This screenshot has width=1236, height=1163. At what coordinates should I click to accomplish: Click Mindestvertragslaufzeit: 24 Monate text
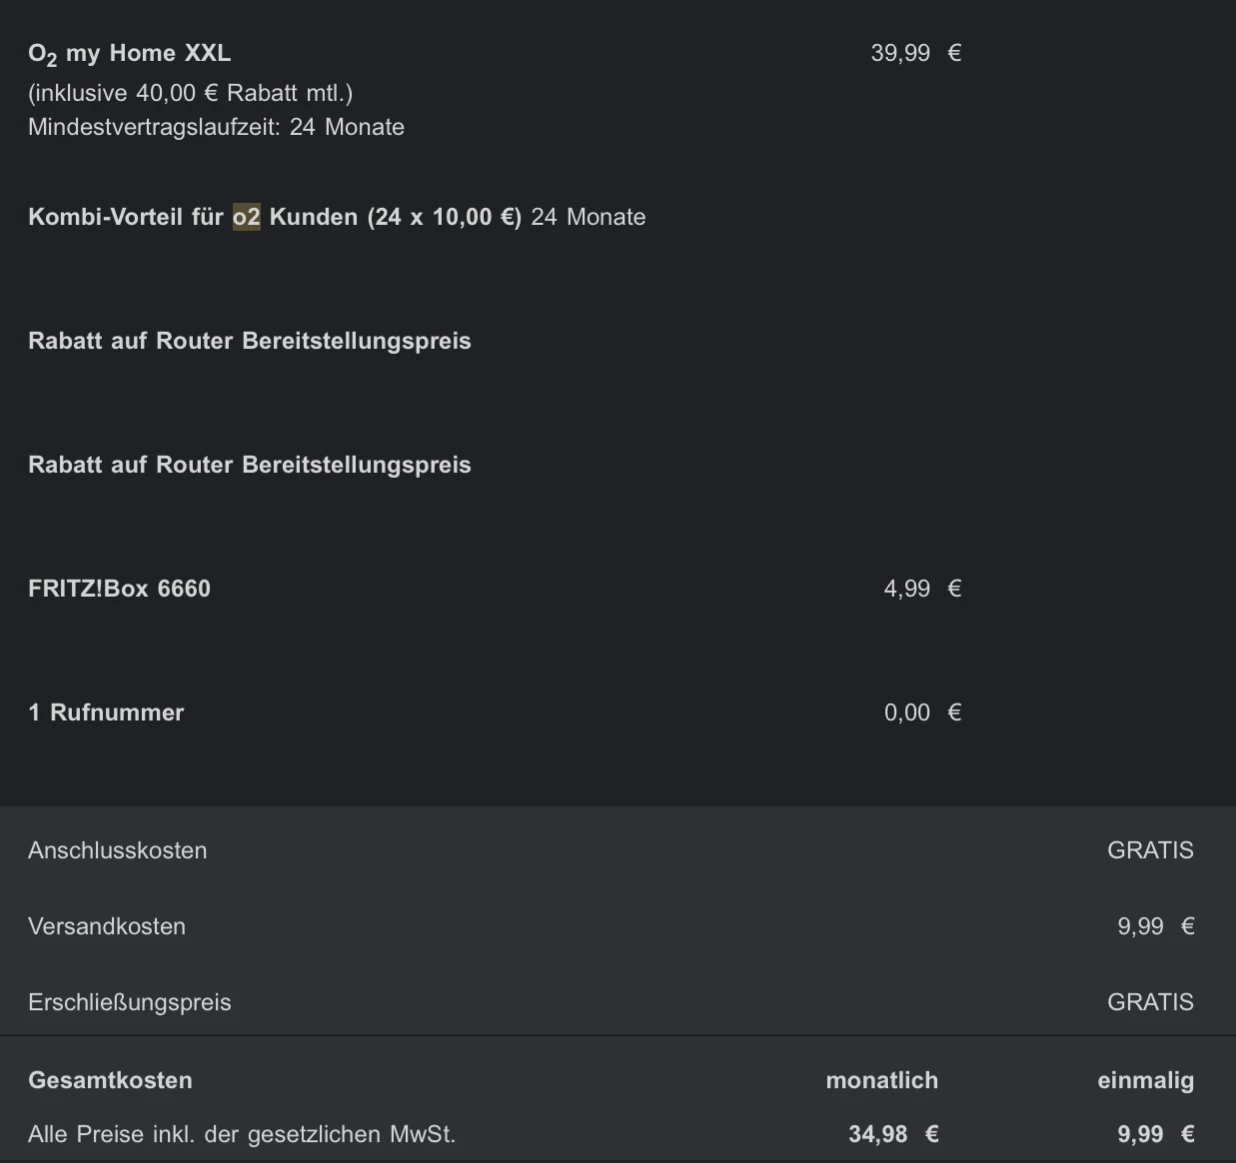[216, 127]
